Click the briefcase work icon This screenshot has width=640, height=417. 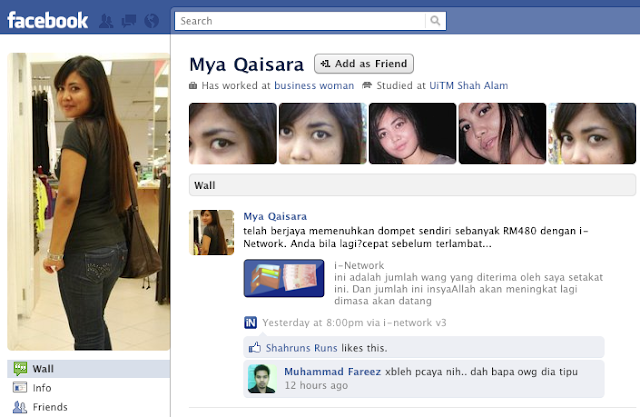coord(193,86)
